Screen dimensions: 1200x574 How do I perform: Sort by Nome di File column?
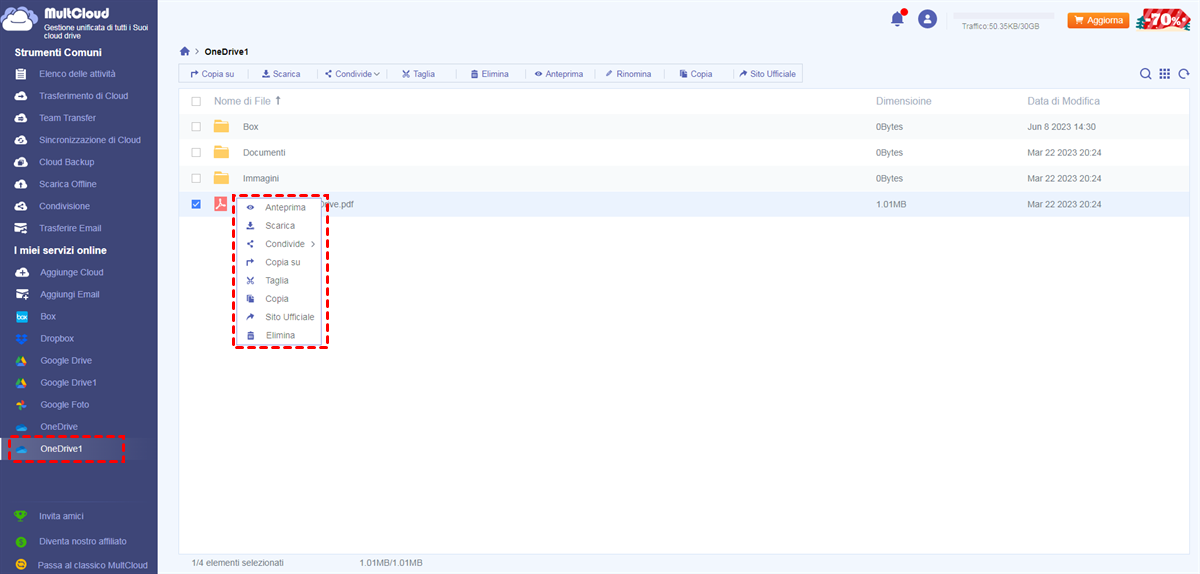(247, 101)
